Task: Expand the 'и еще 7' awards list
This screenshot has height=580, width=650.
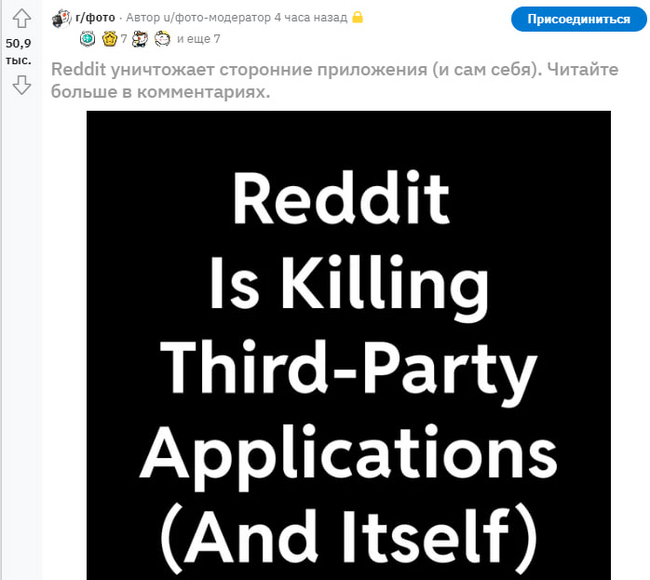Action: click(199, 39)
